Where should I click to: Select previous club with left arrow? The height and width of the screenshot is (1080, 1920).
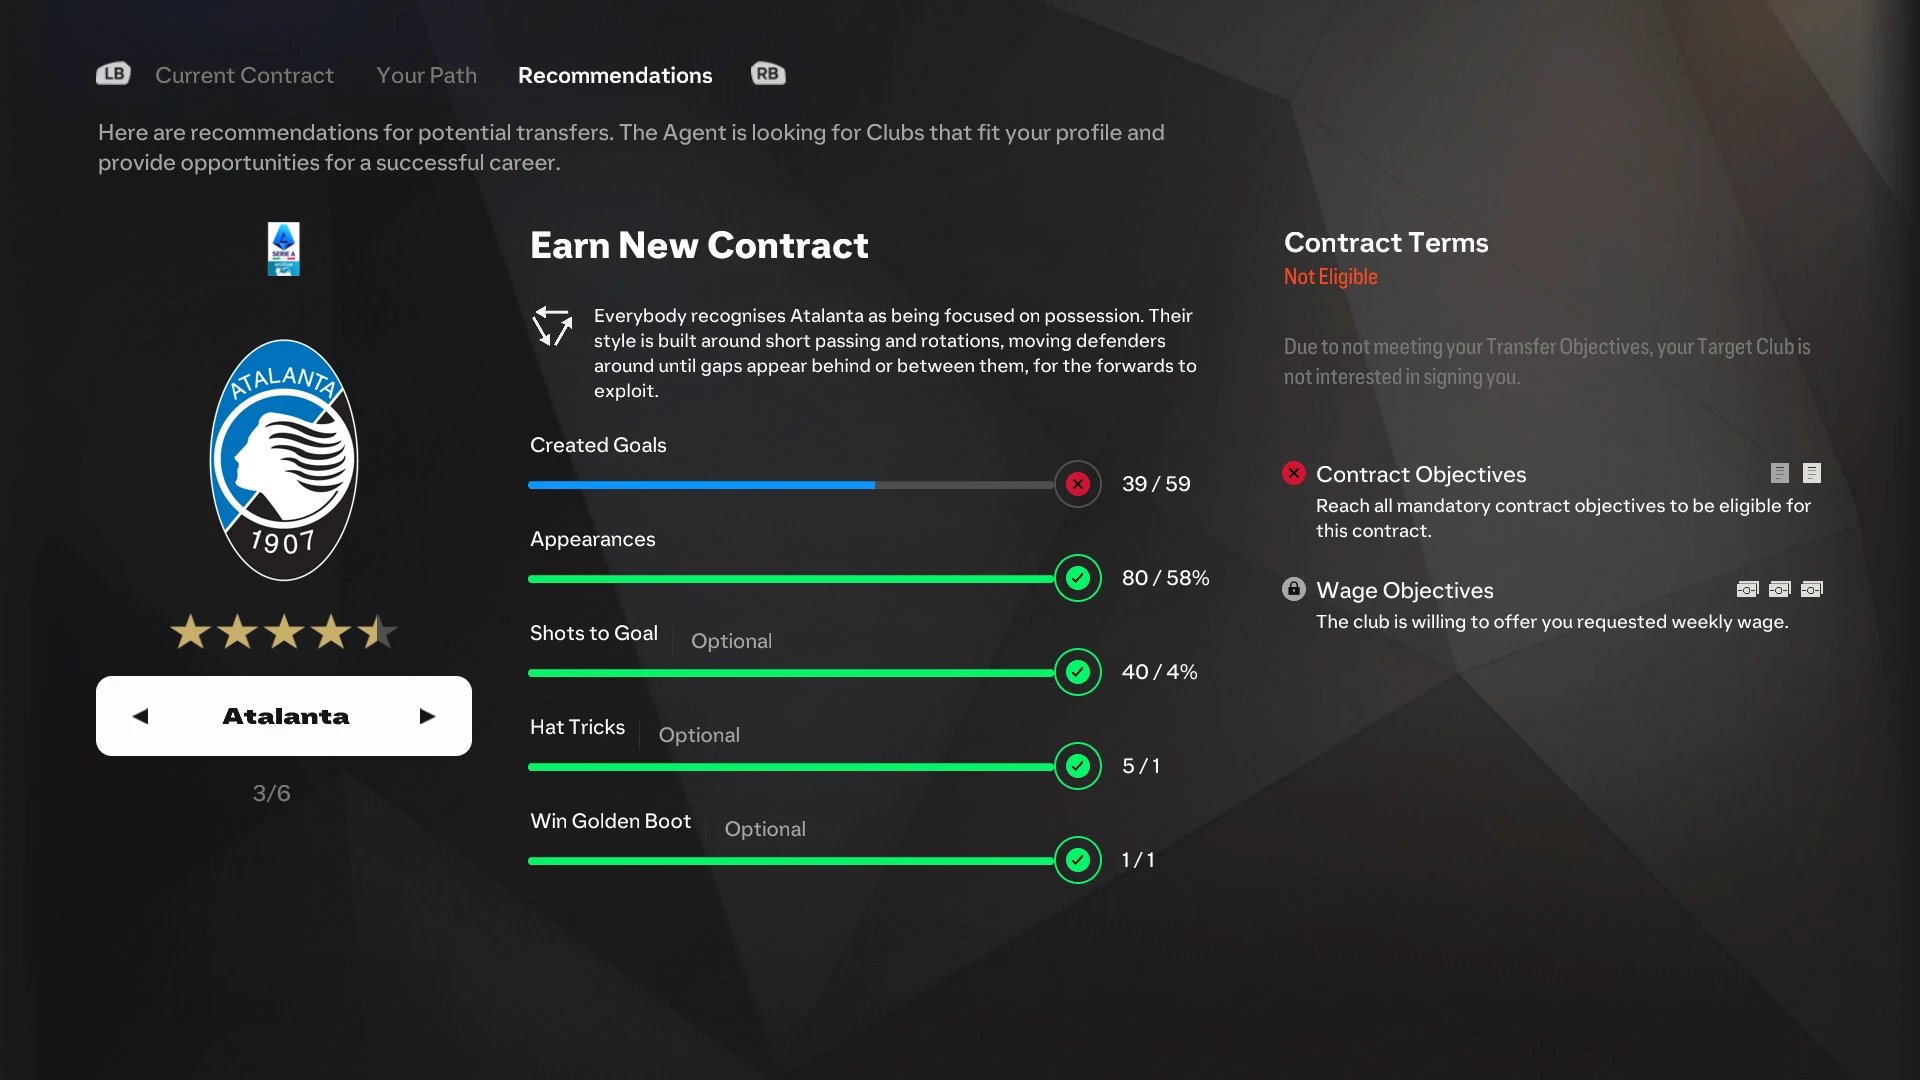click(141, 716)
